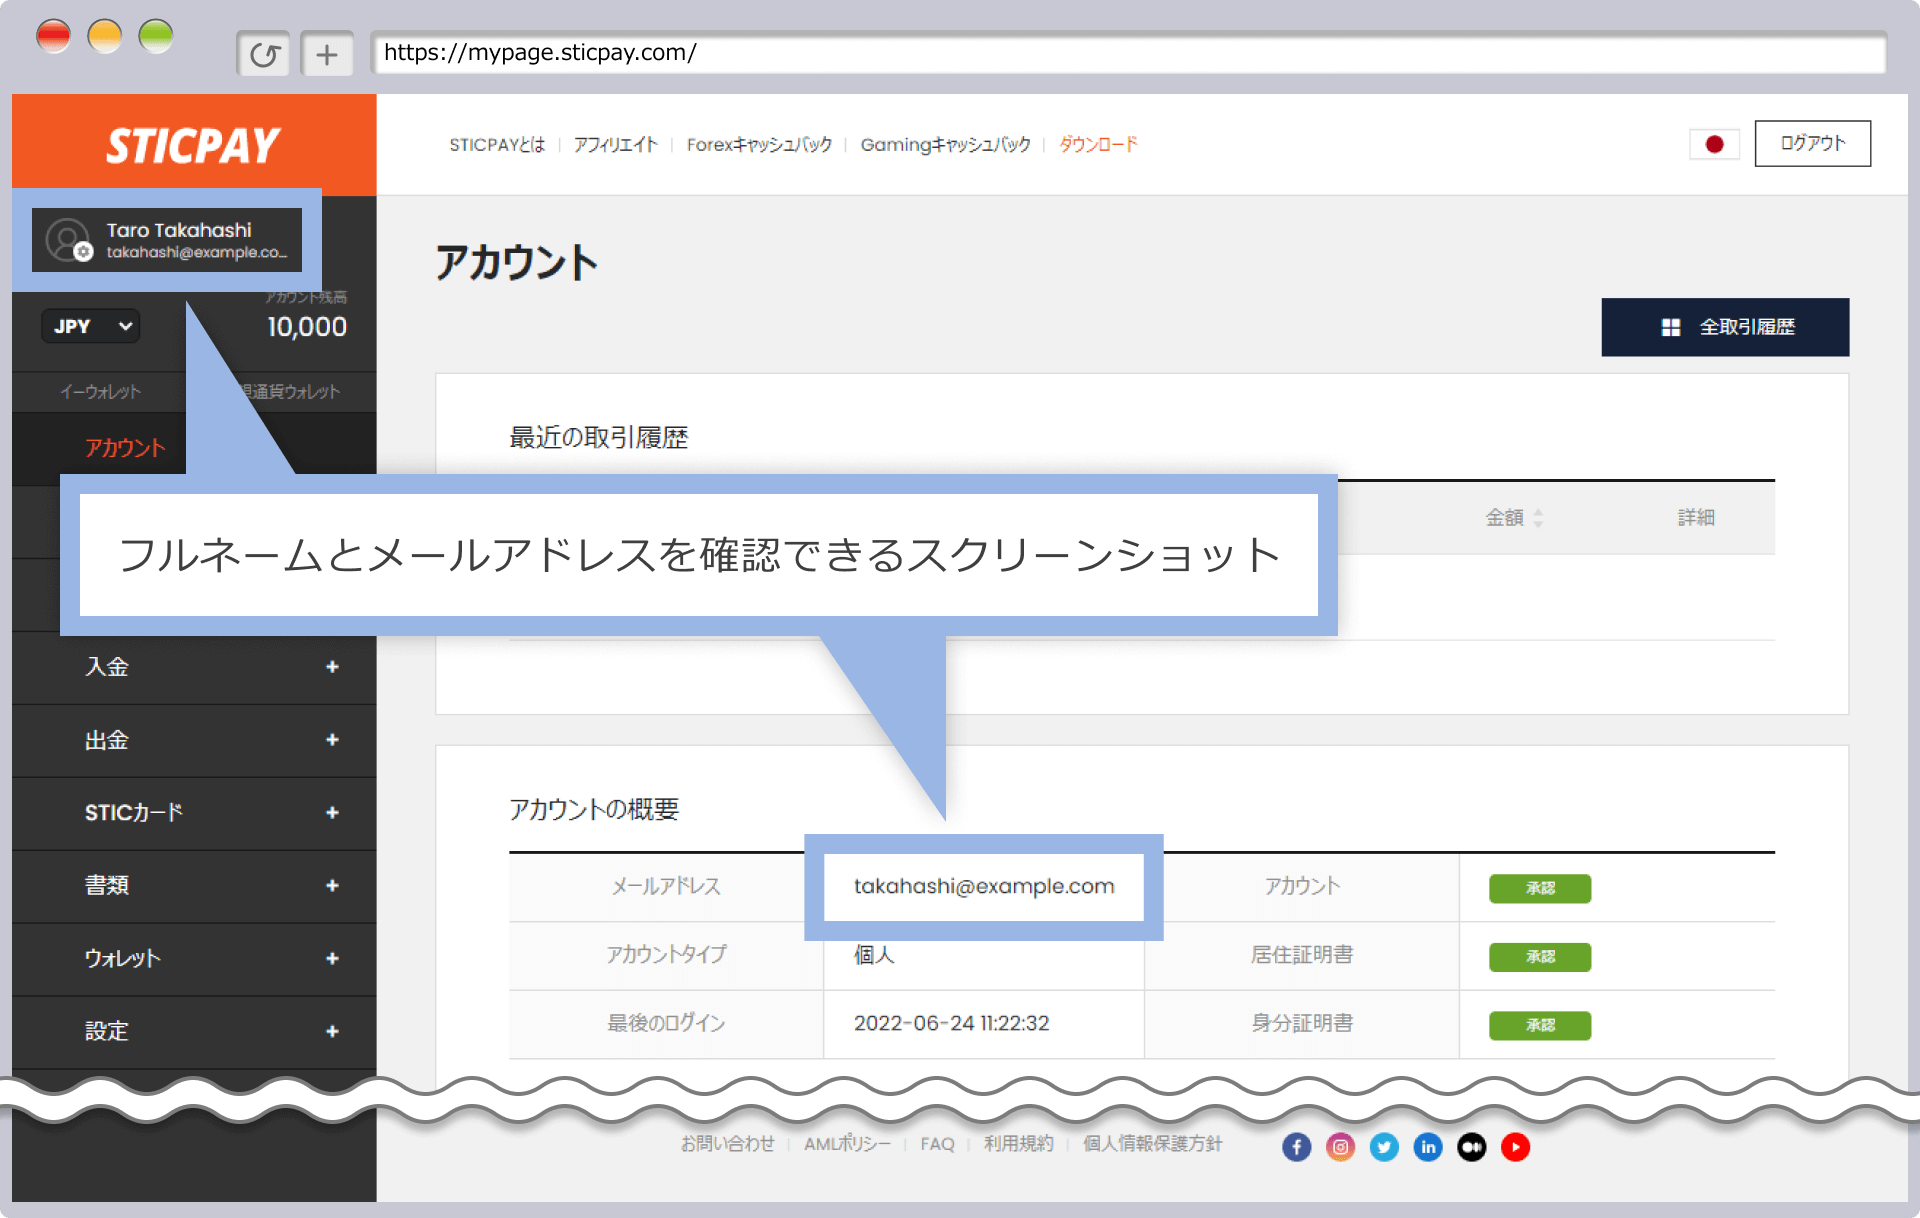The image size is (1920, 1218).
Task: Open the お問い合わせ footer link
Action: pos(727,1144)
